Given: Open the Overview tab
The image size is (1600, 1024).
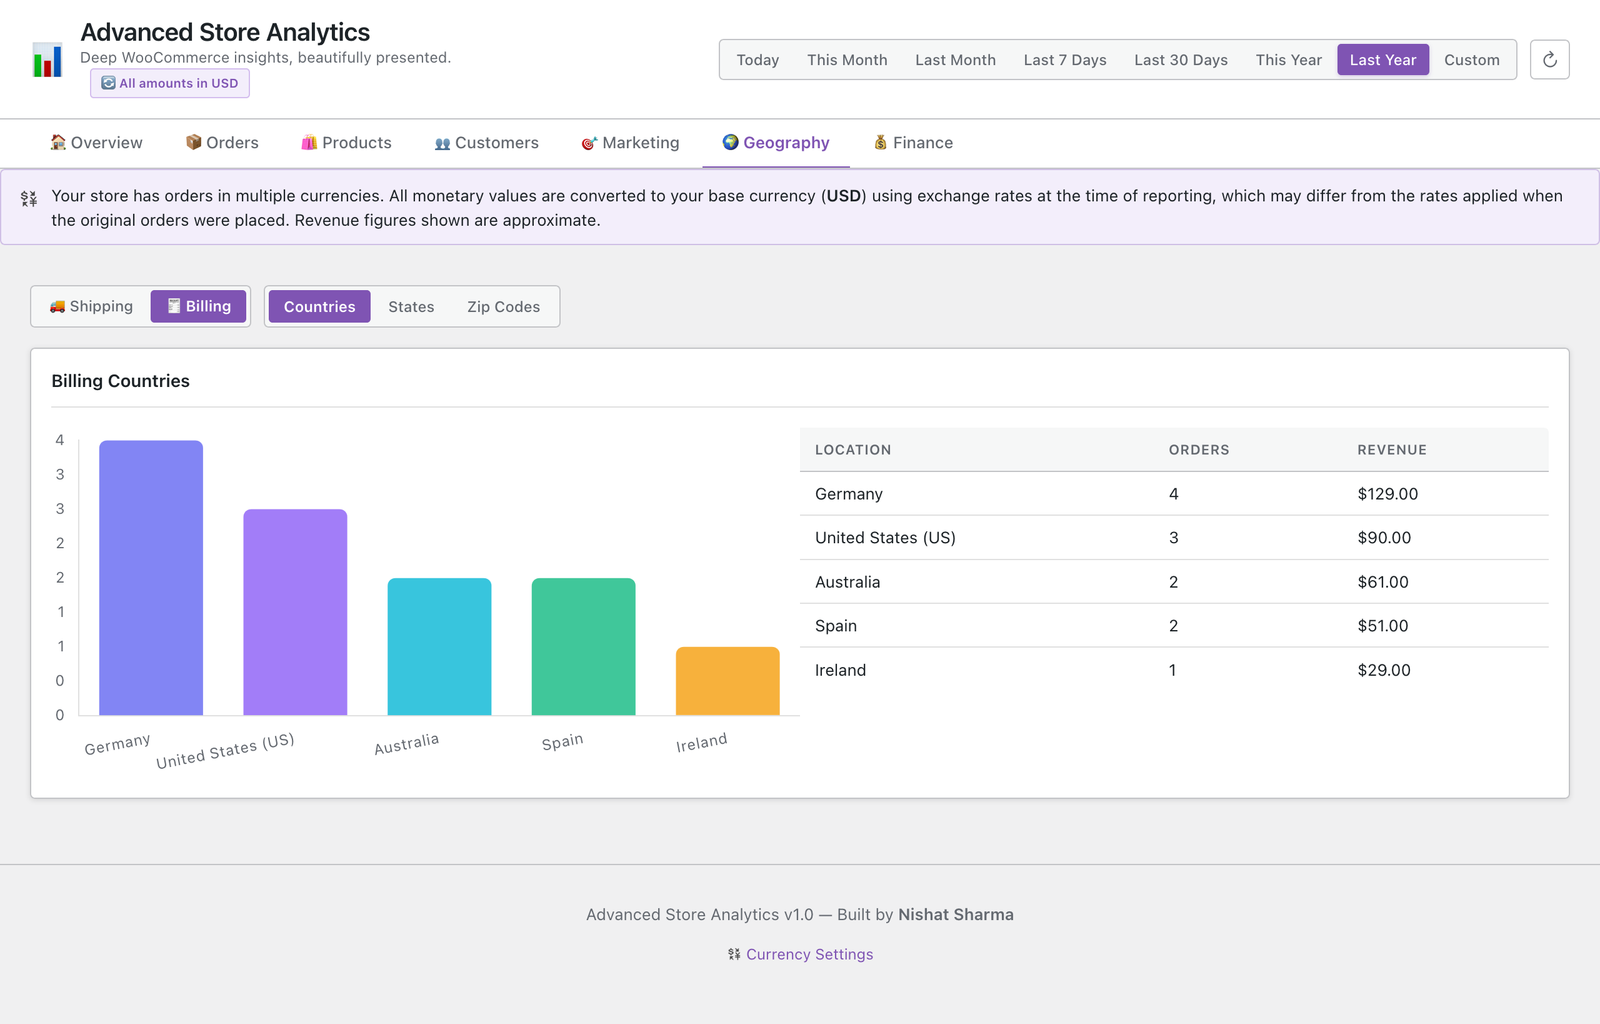Looking at the screenshot, I should click(97, 143).
